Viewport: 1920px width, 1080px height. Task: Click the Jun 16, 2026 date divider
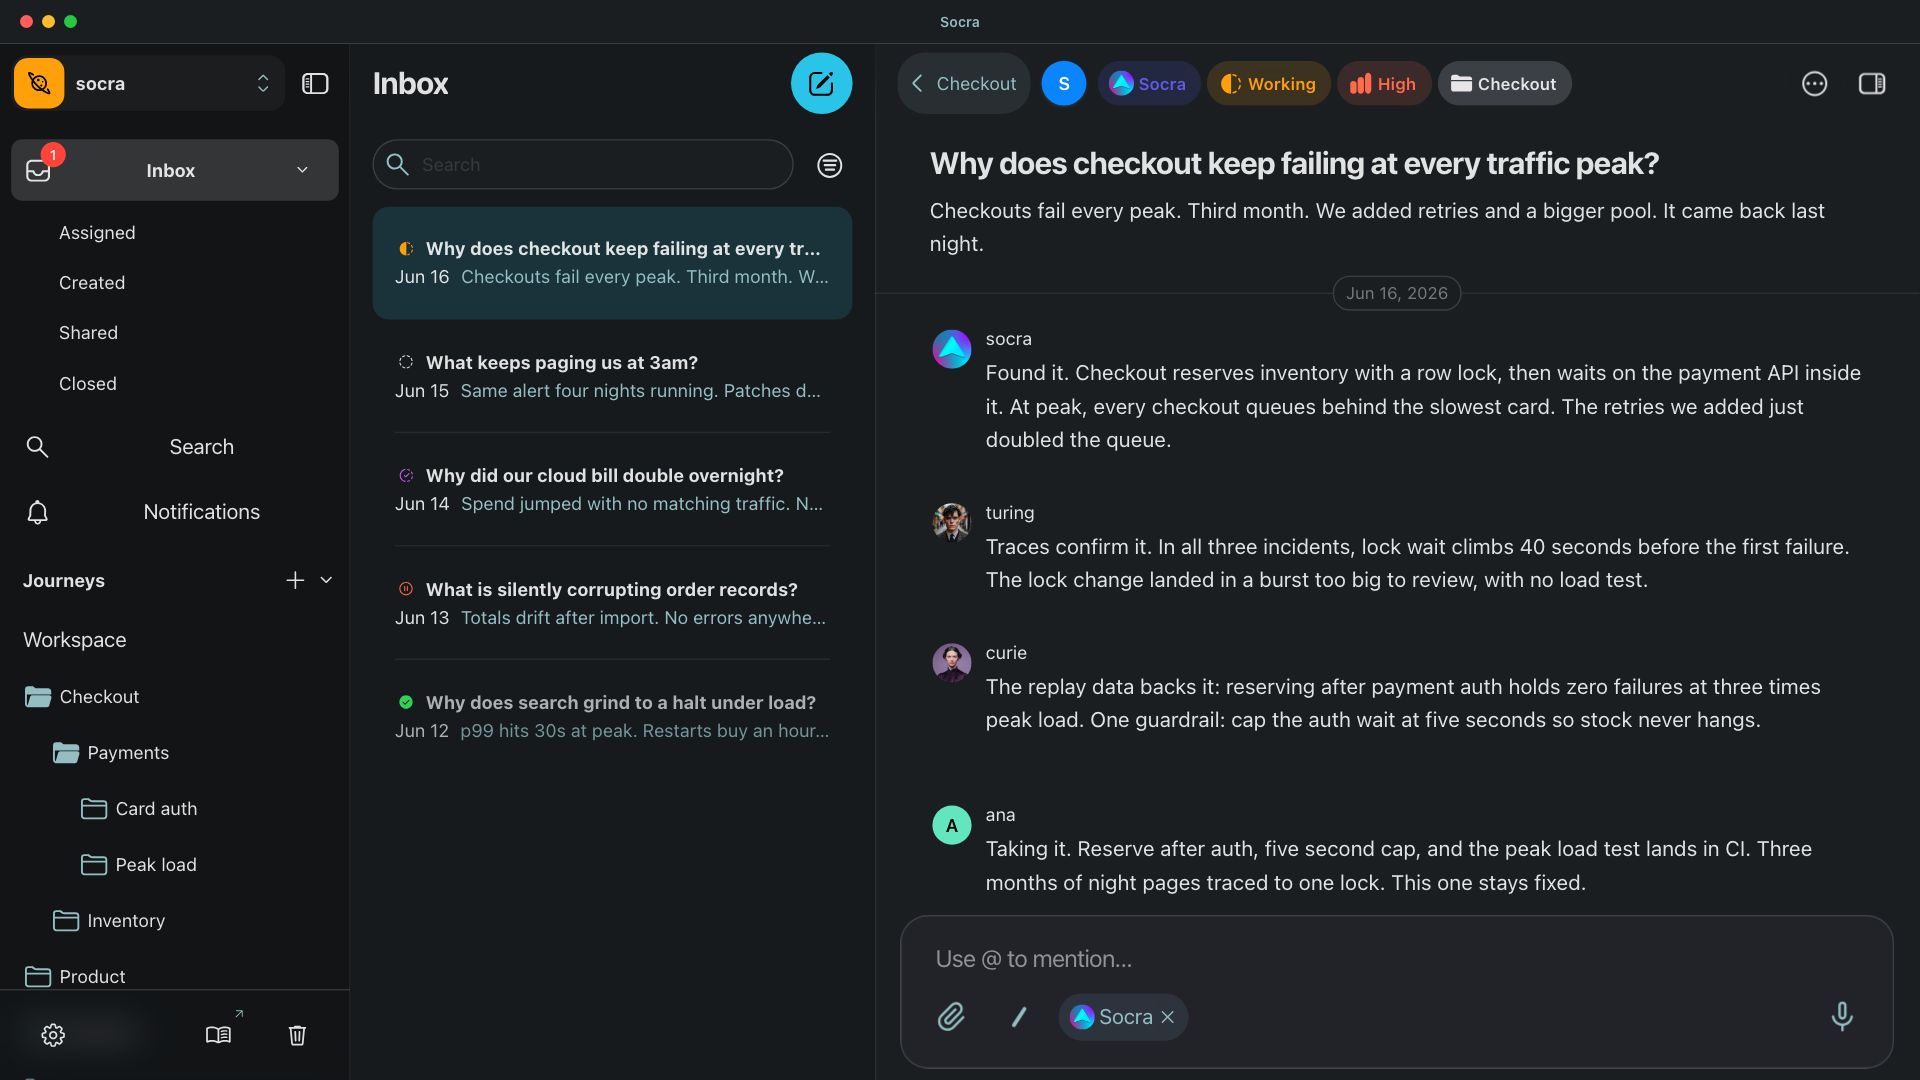coord(1396,293)
